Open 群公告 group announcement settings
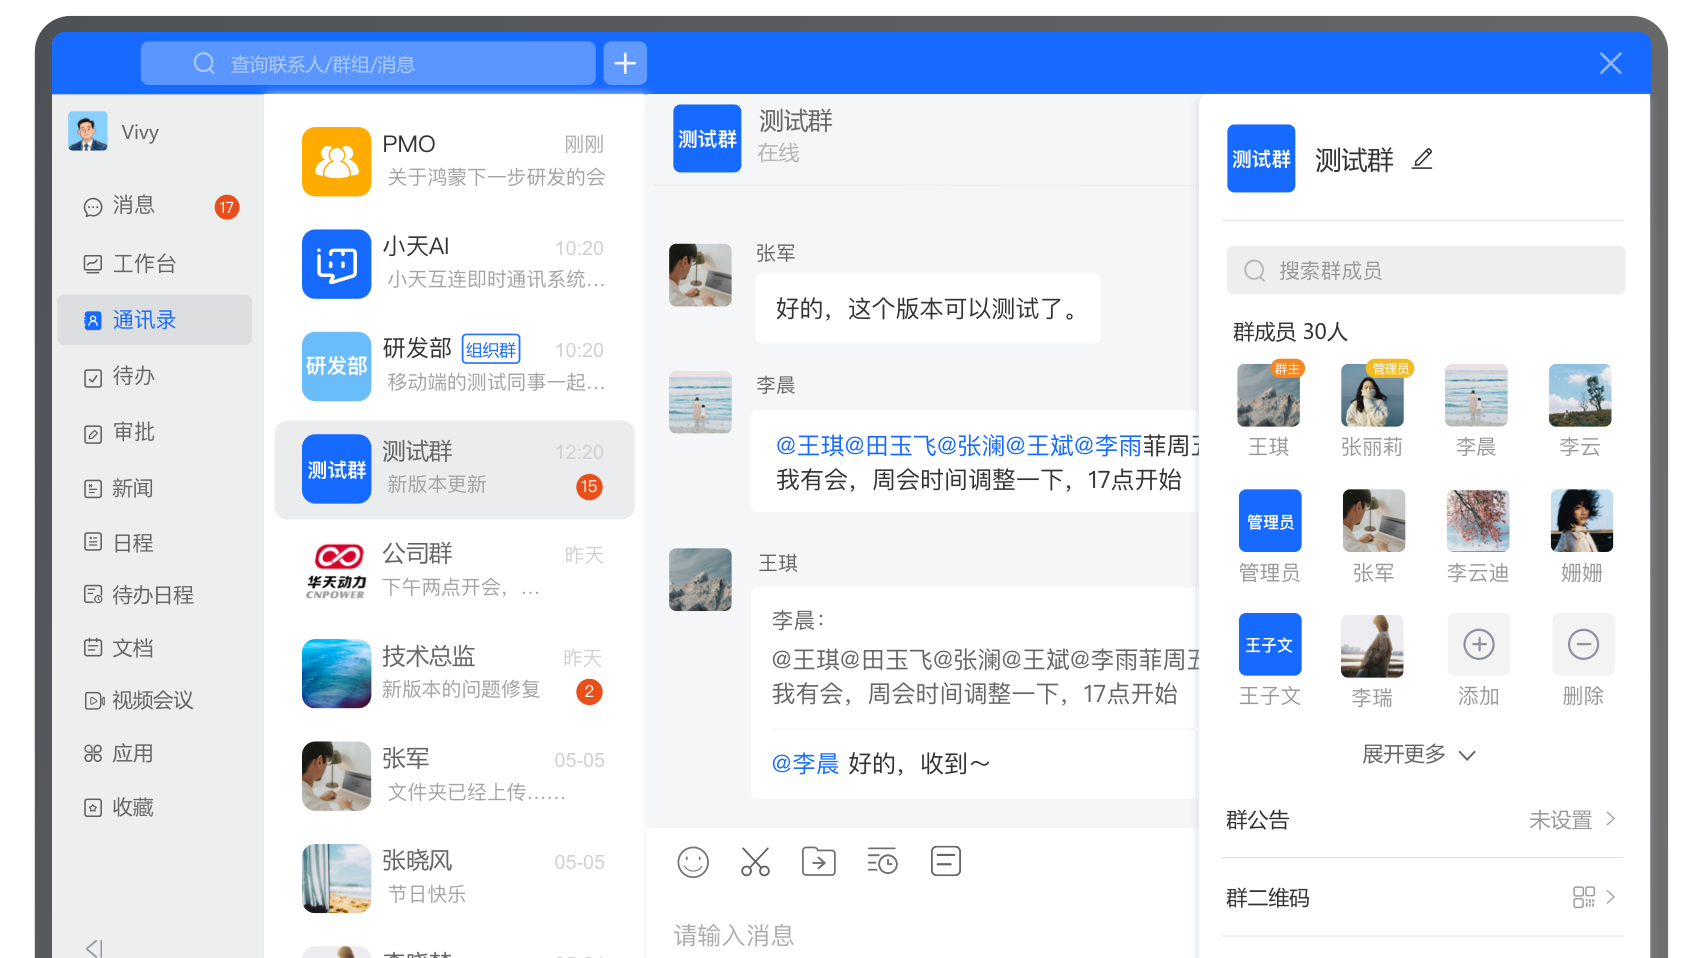The image size is (1690, 958). point(1422,820)
